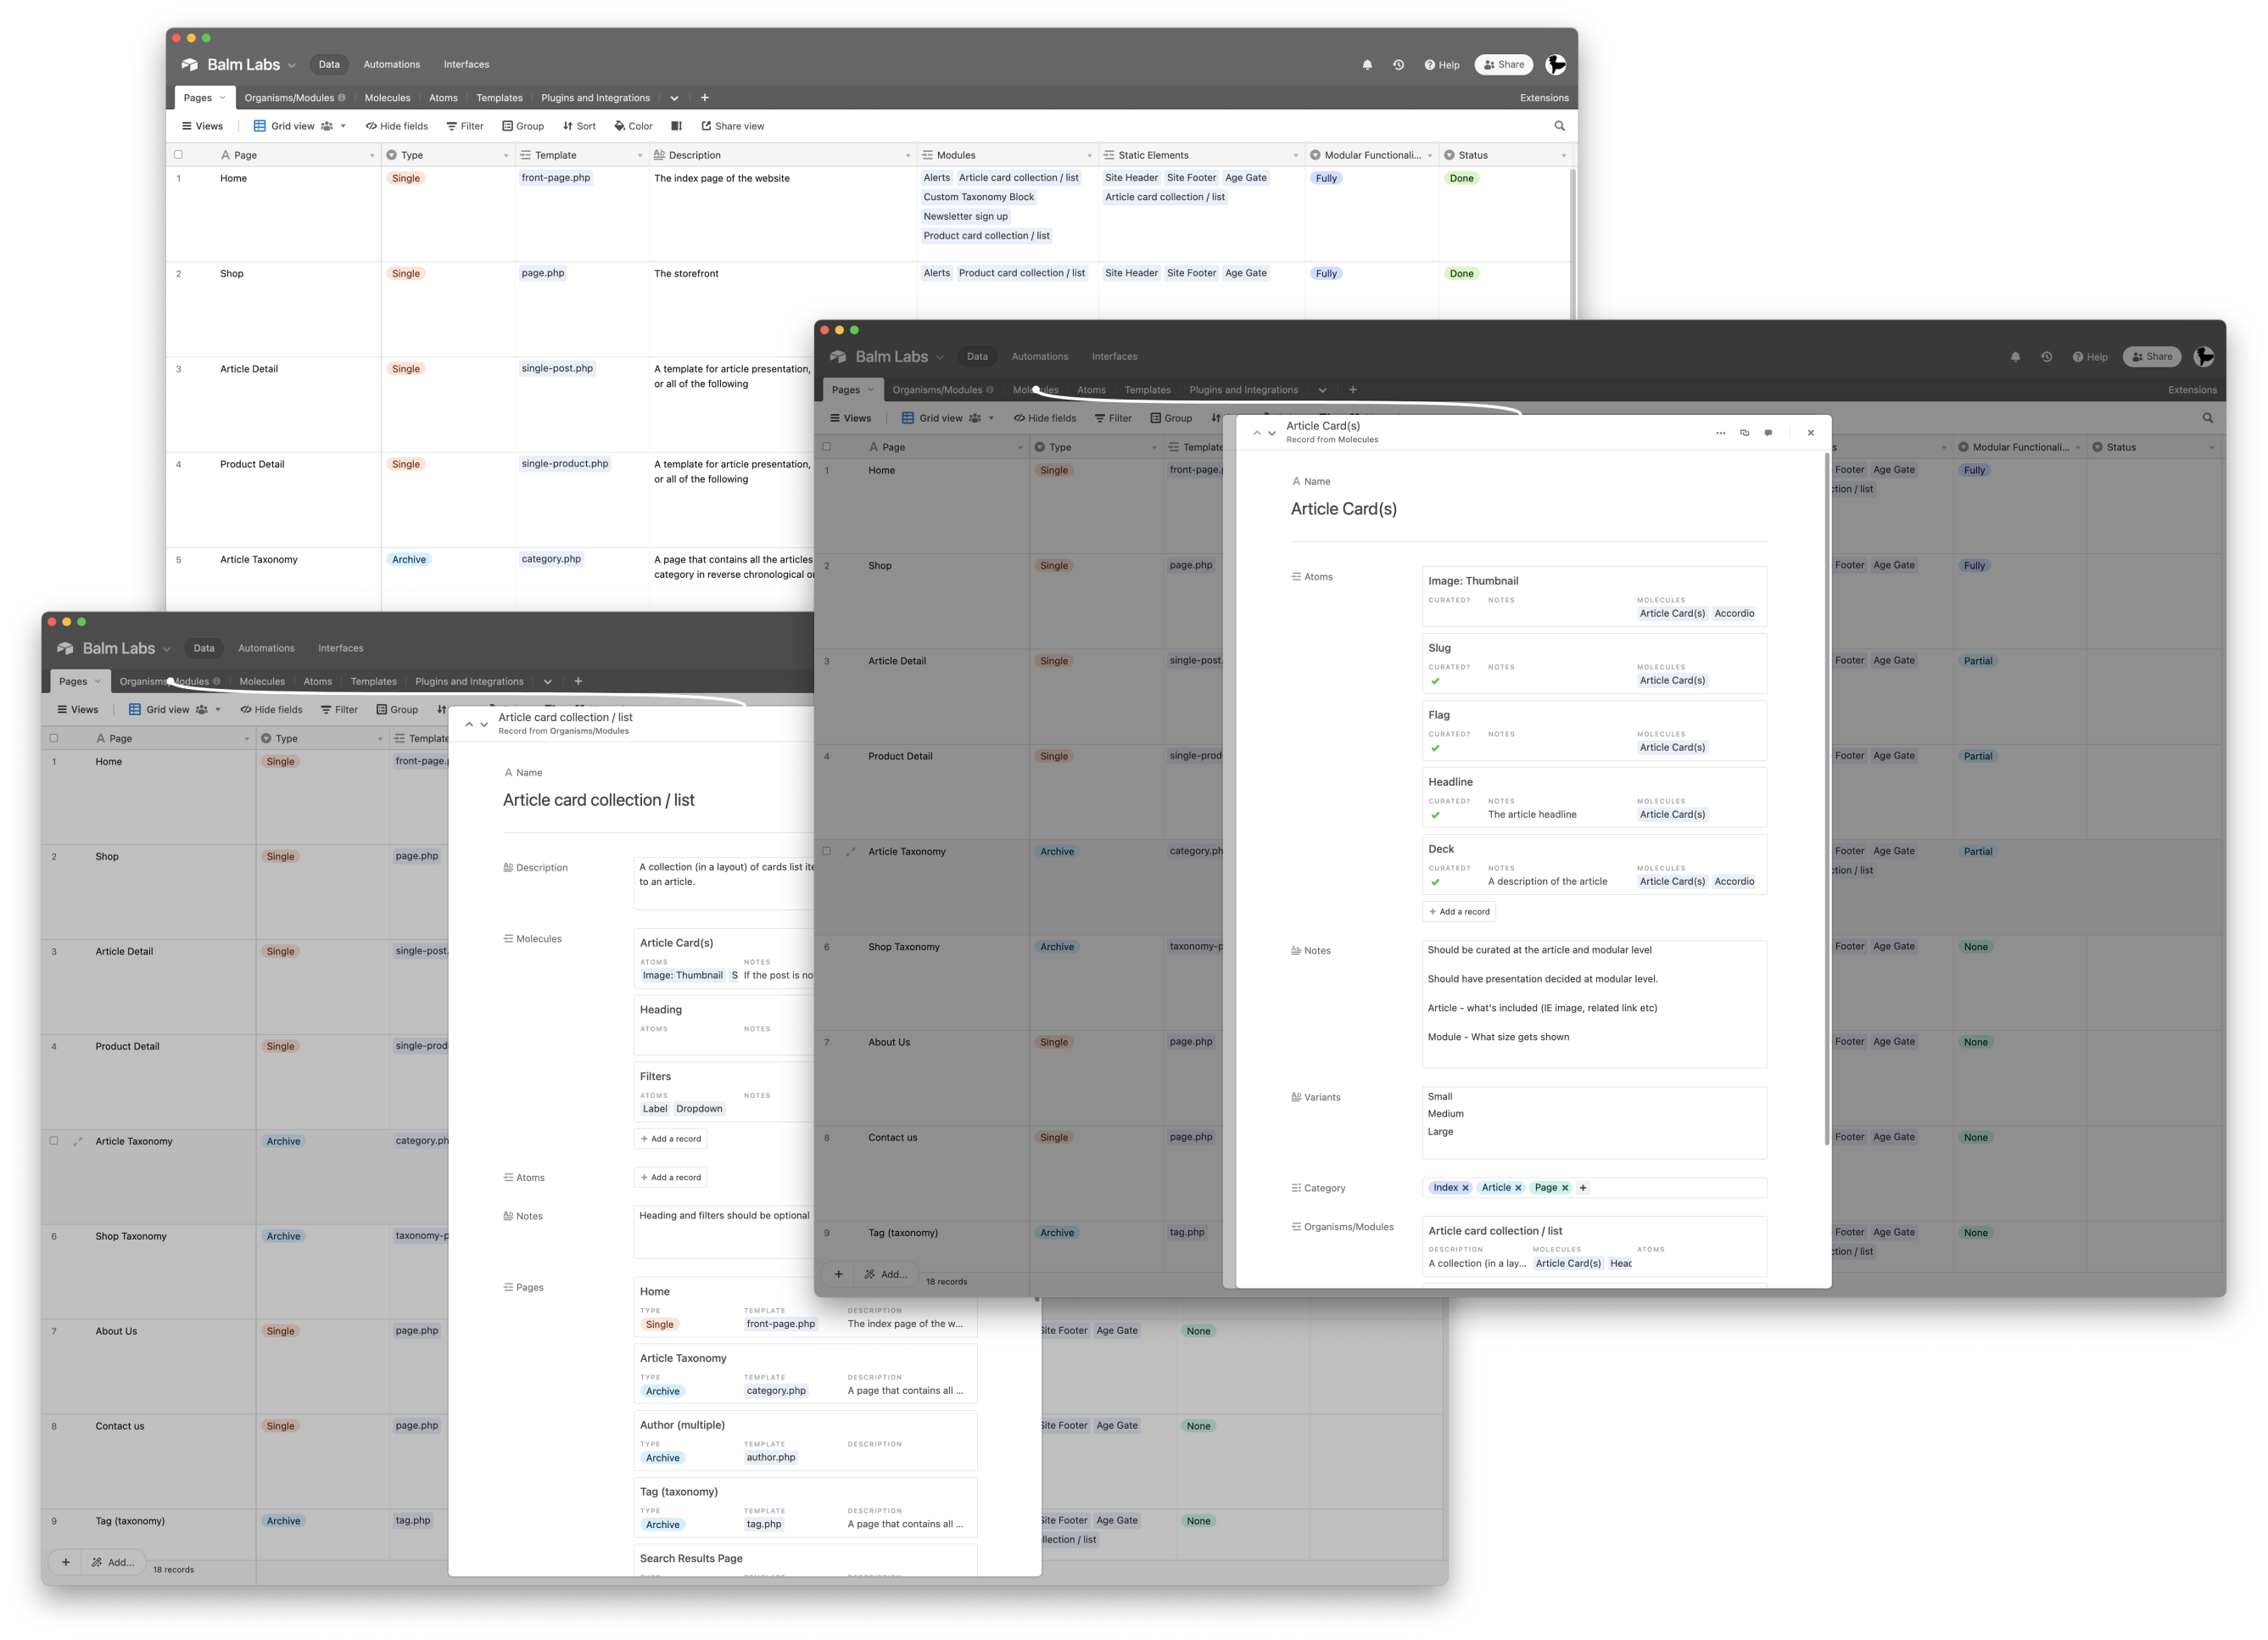Next record arrow in Article card collection panel
This screenshot has width=2268, height=1640.
coord(484,724)
